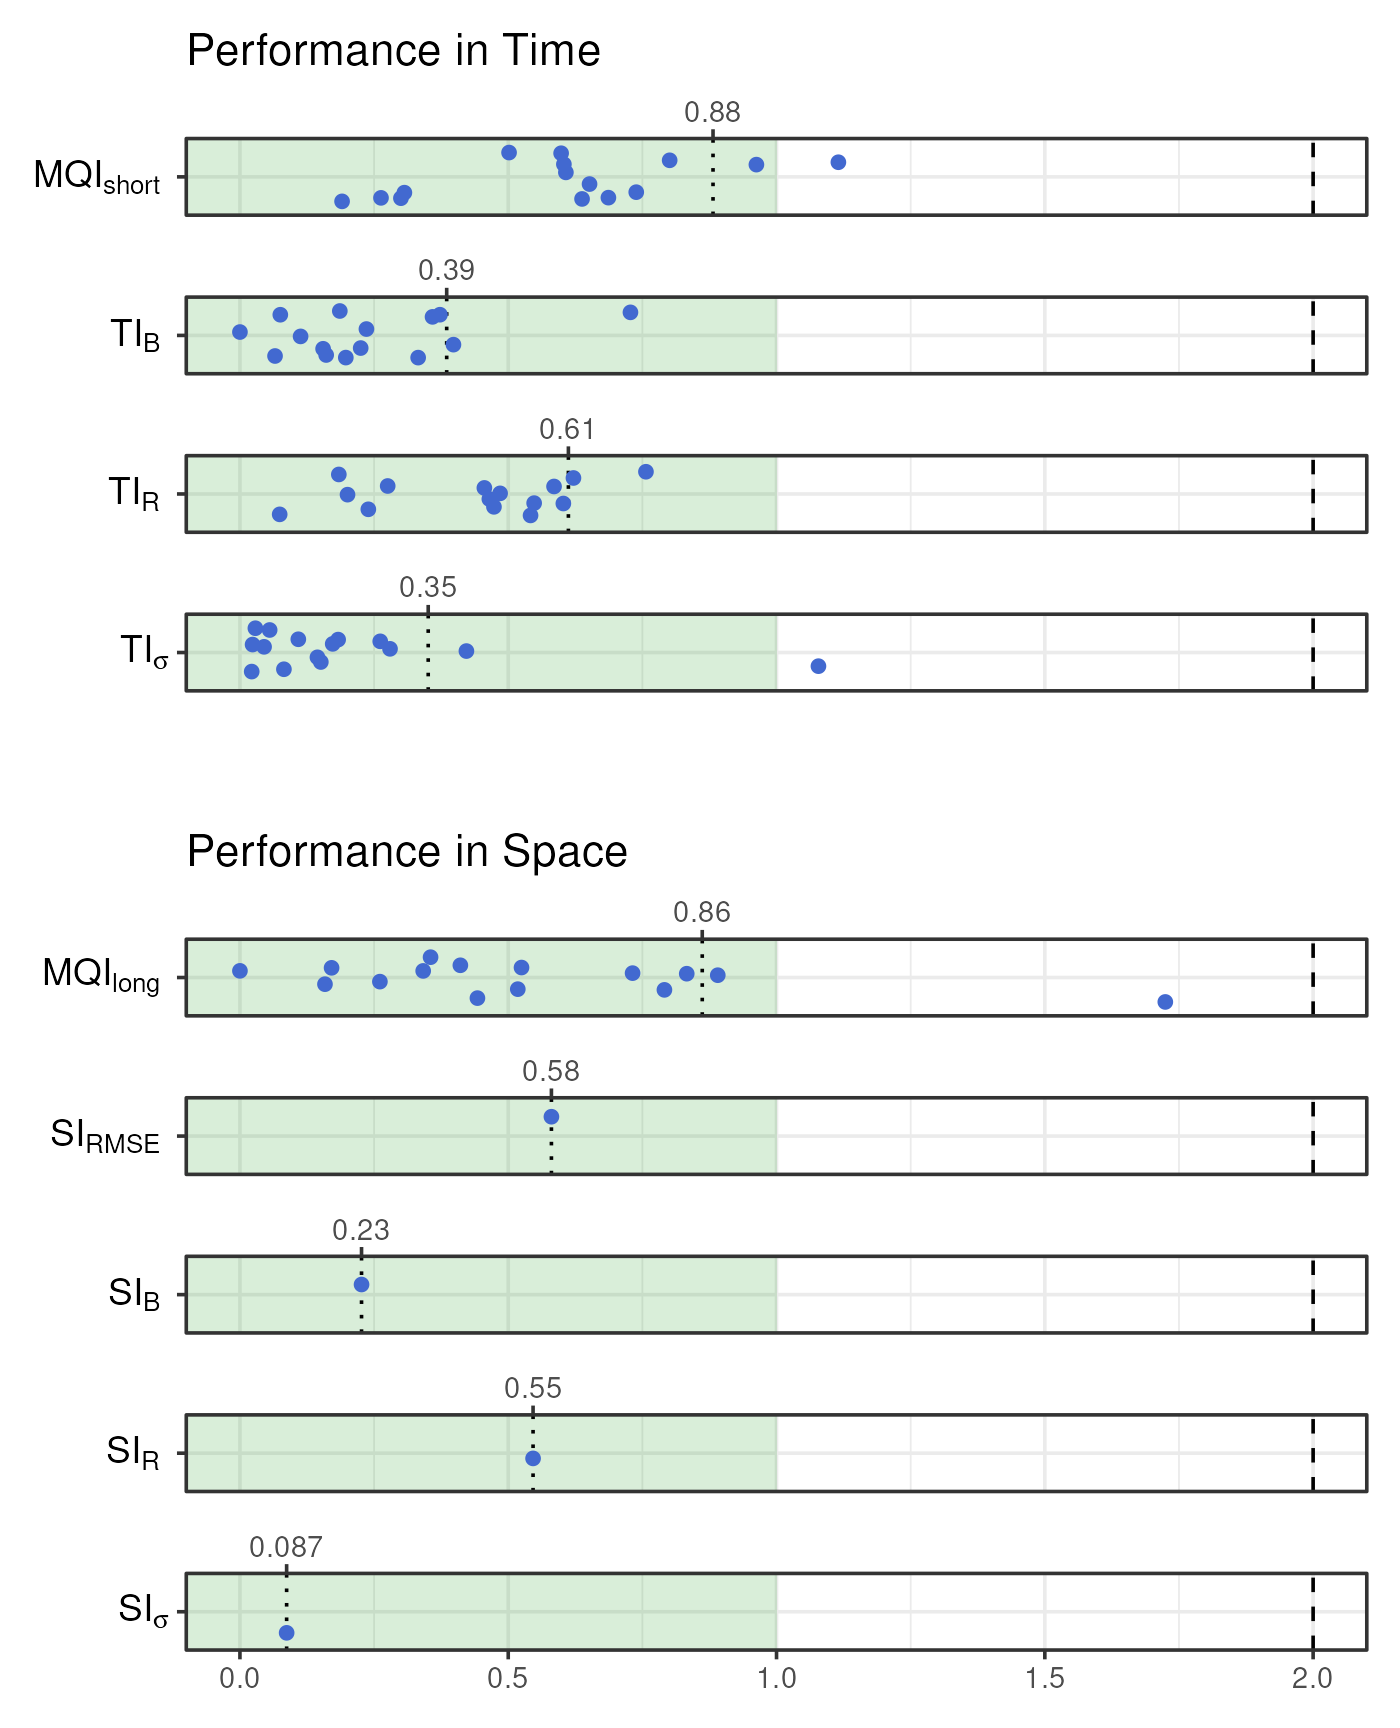Click the rightmost data point in TI B row
1400x1728 pixels.
click(x=630, y=312)
